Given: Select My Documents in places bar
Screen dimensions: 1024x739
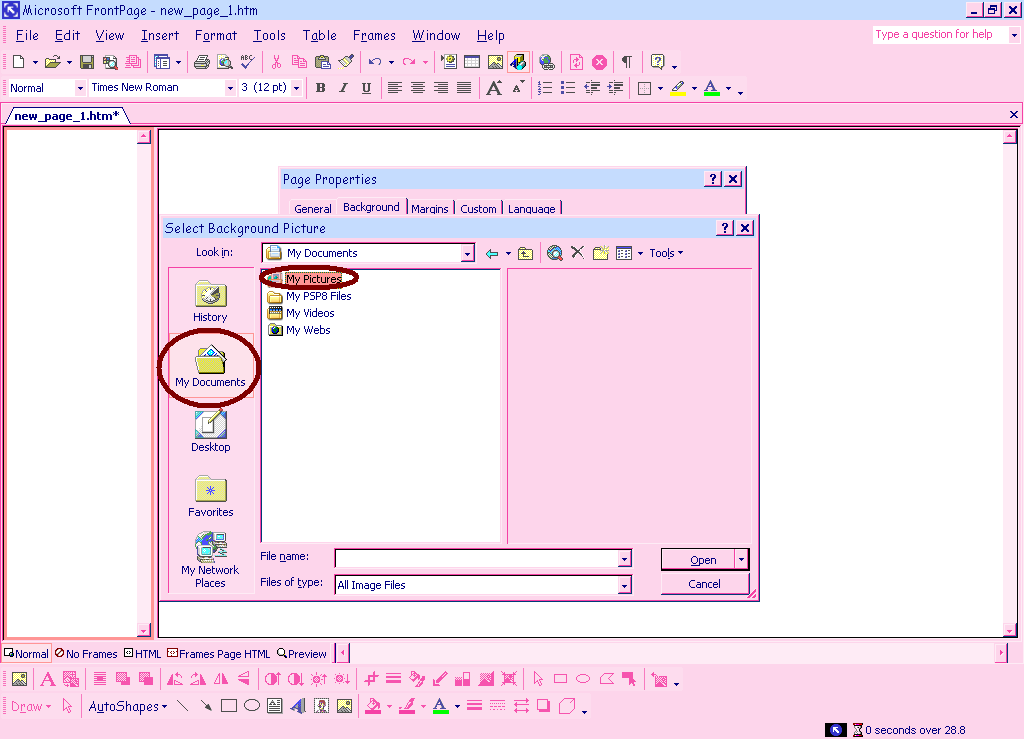Looking at the screenshot, I should (210, 366).
